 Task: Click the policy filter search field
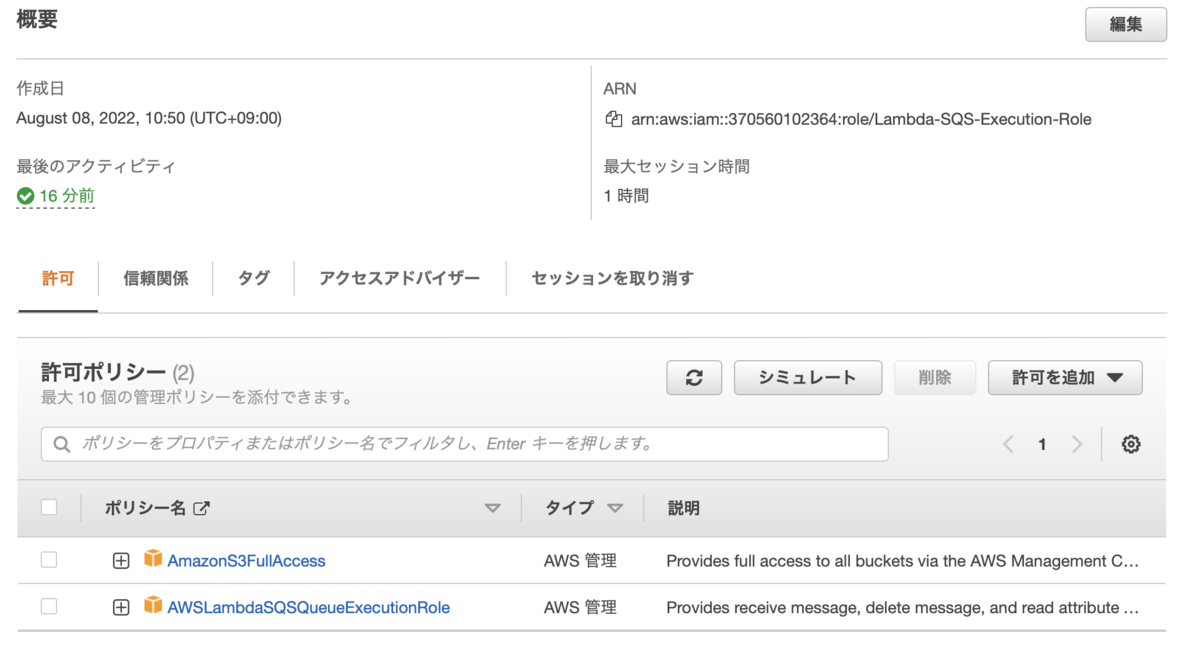(465, 444)
